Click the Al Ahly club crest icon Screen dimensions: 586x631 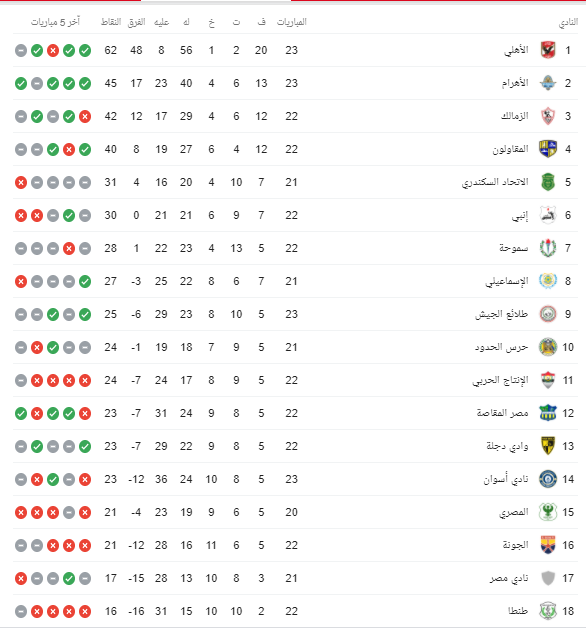(548, 50)
